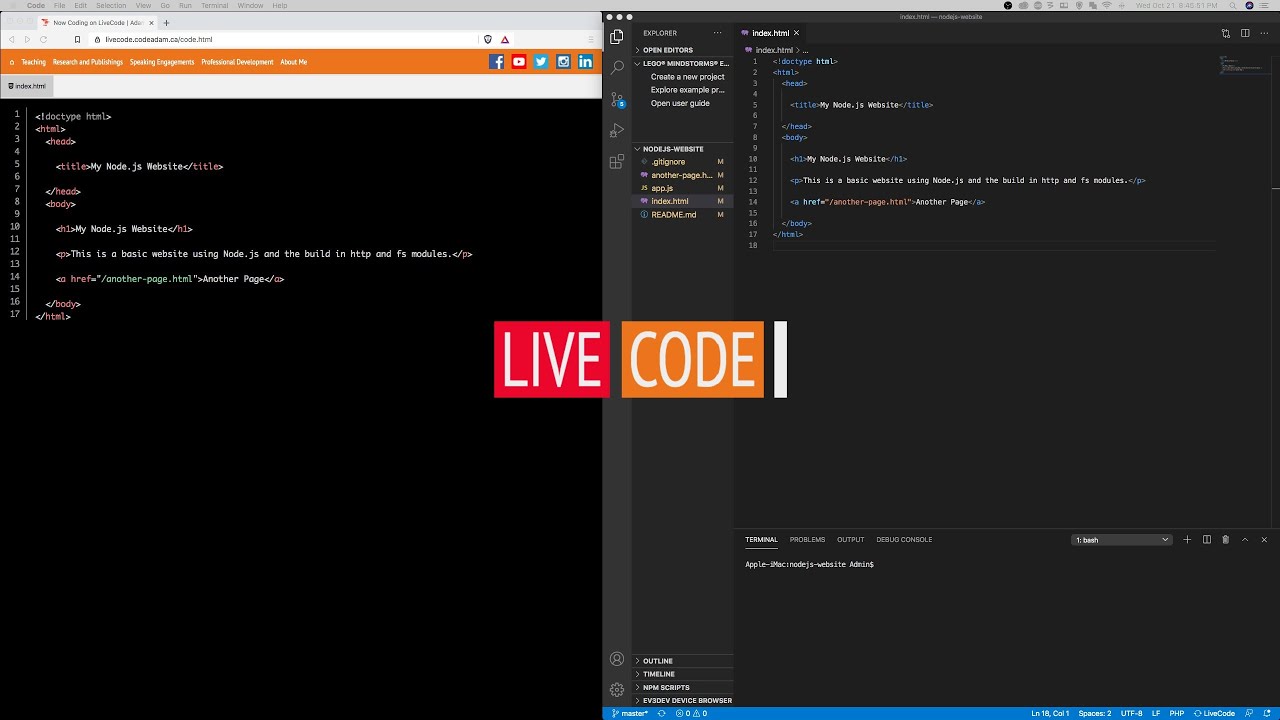Open editor More Actions ellipsis

click(1264, 33)
